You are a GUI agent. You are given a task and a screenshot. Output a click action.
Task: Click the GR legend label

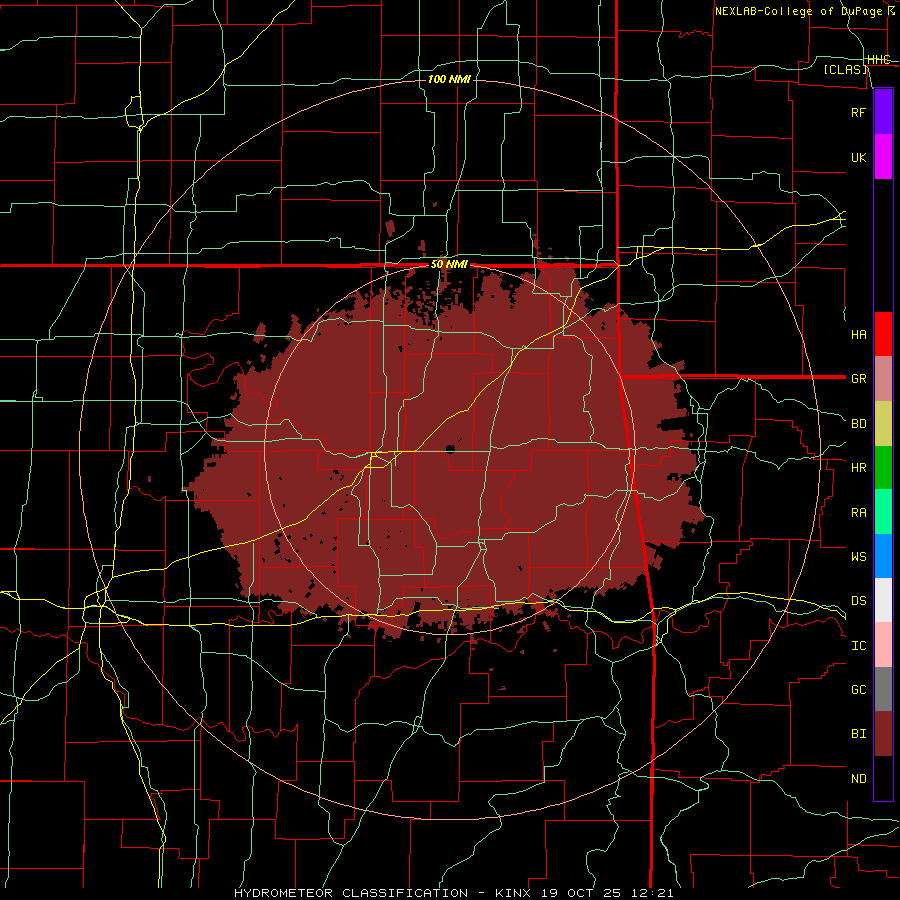(x=859, y=379)
